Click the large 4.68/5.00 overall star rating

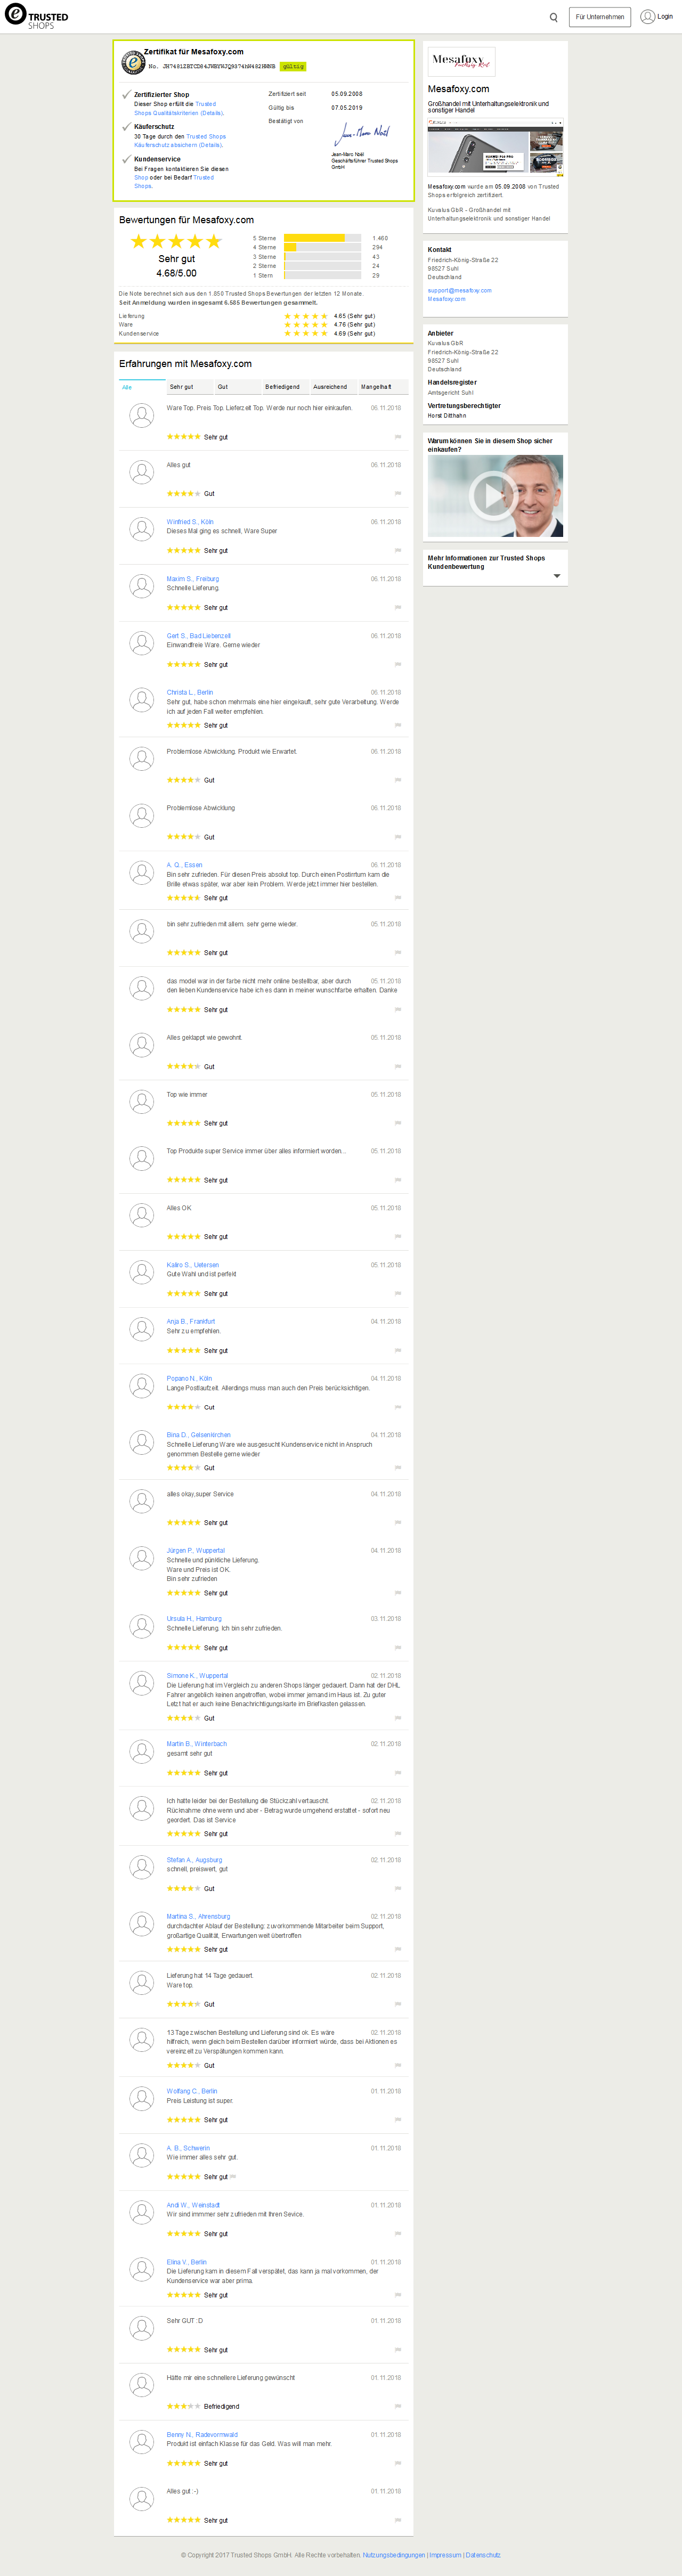point(176,241)
